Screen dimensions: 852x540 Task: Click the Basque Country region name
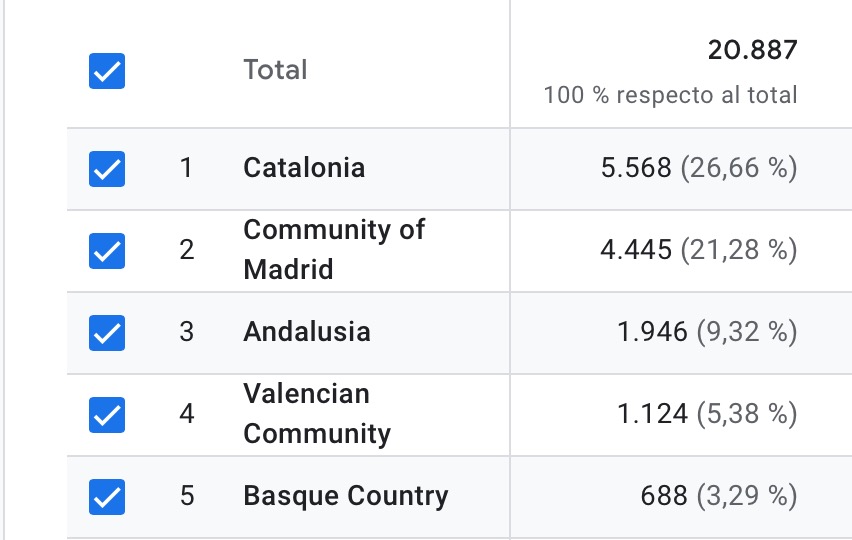pos(346,495)
